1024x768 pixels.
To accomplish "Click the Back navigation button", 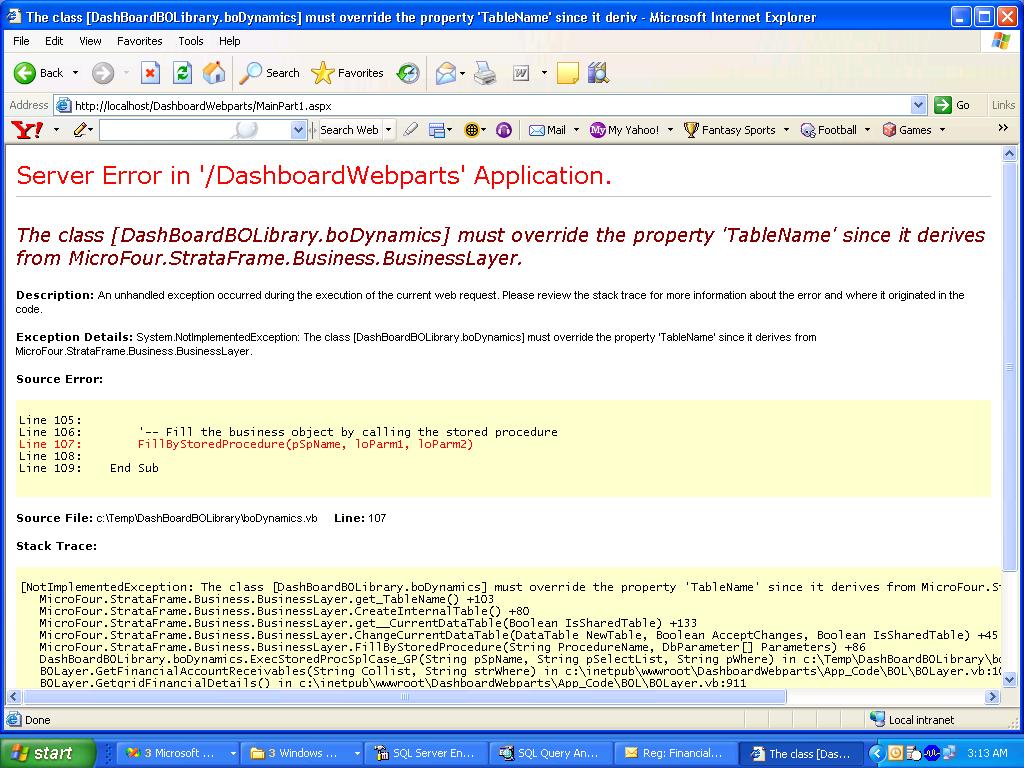I will [x=40, y=73].
